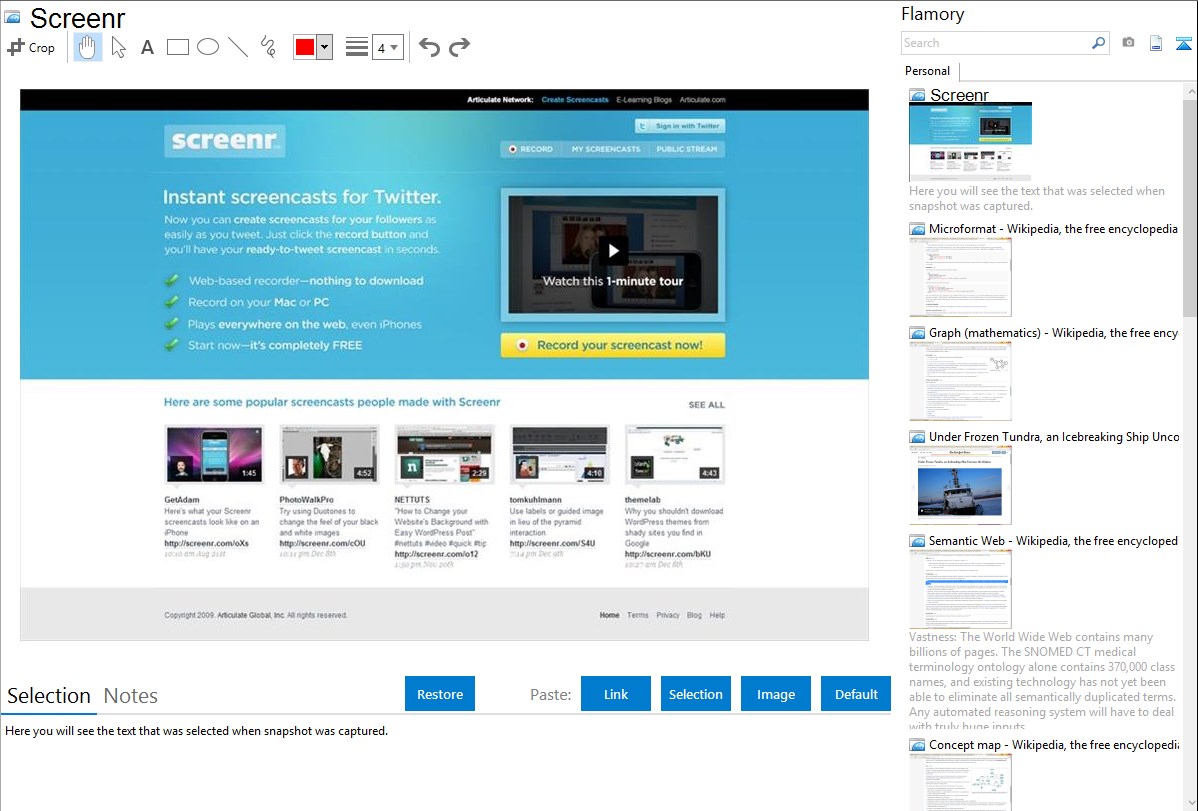Select the 'Under Frozen Tundra' snapshot title

click(1054, 437)
